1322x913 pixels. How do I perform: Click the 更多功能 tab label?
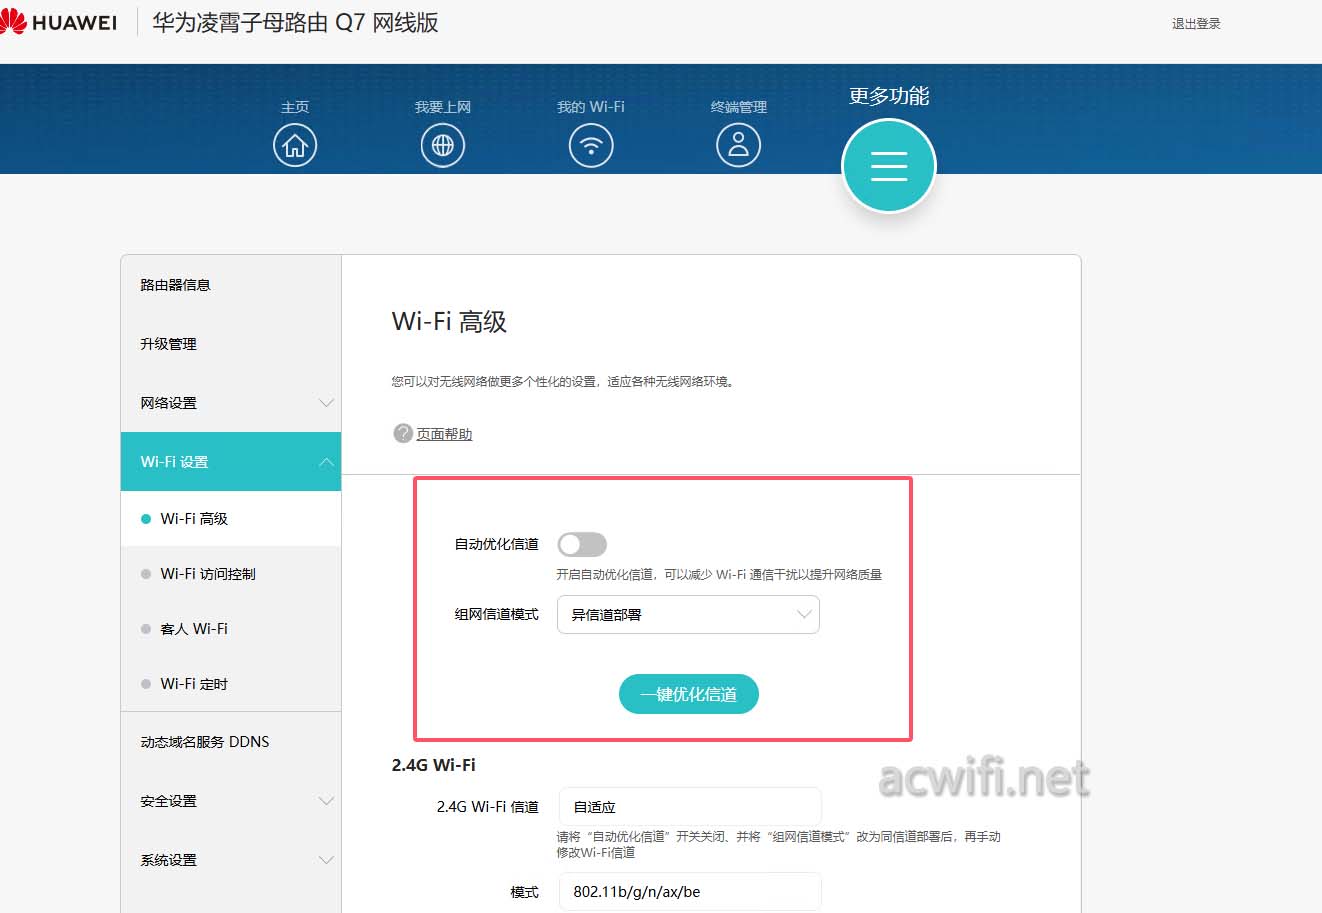tap(889, 96)
